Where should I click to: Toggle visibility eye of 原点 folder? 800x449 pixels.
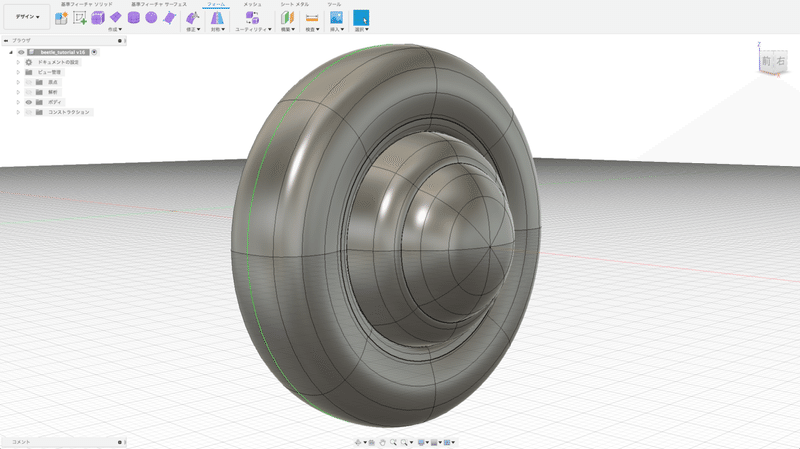(x=29, y=82)
